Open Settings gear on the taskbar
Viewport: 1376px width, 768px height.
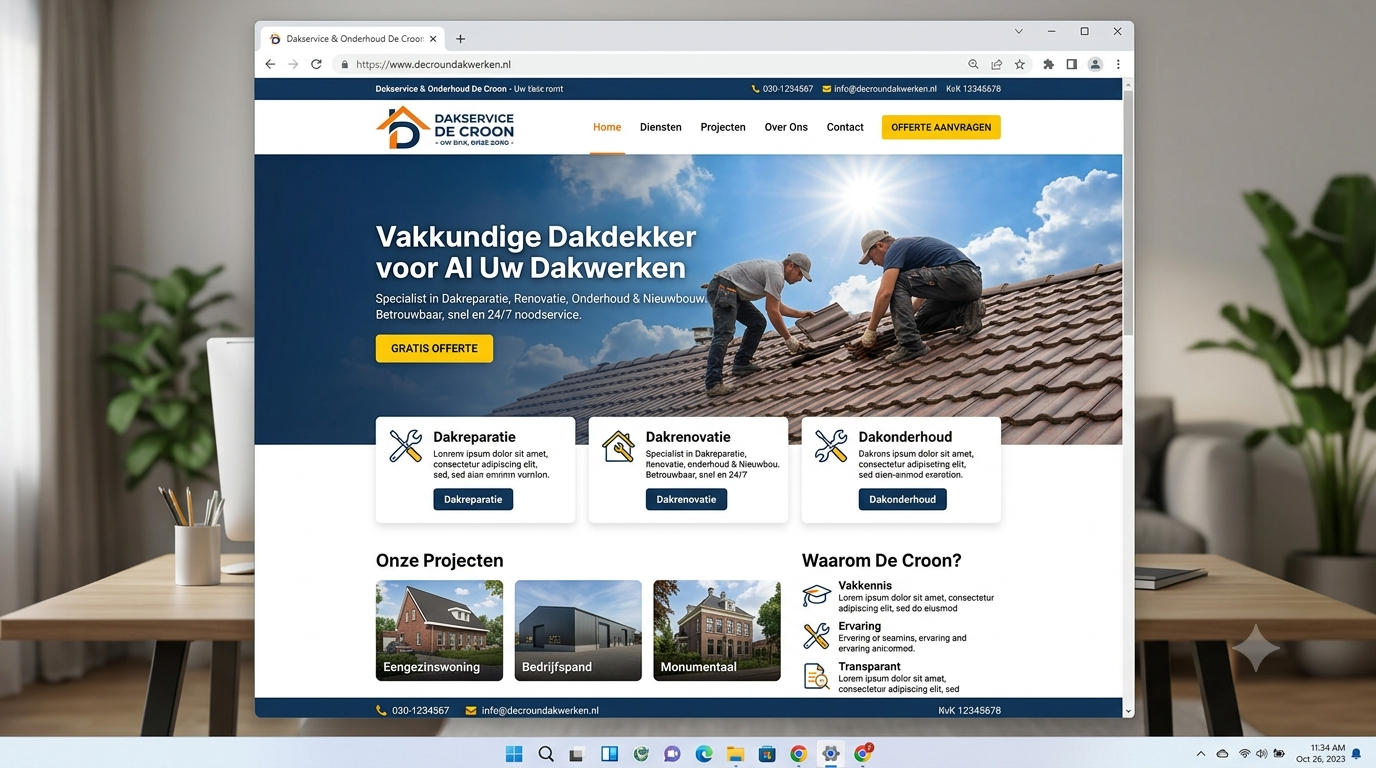[x=830, y=754]
